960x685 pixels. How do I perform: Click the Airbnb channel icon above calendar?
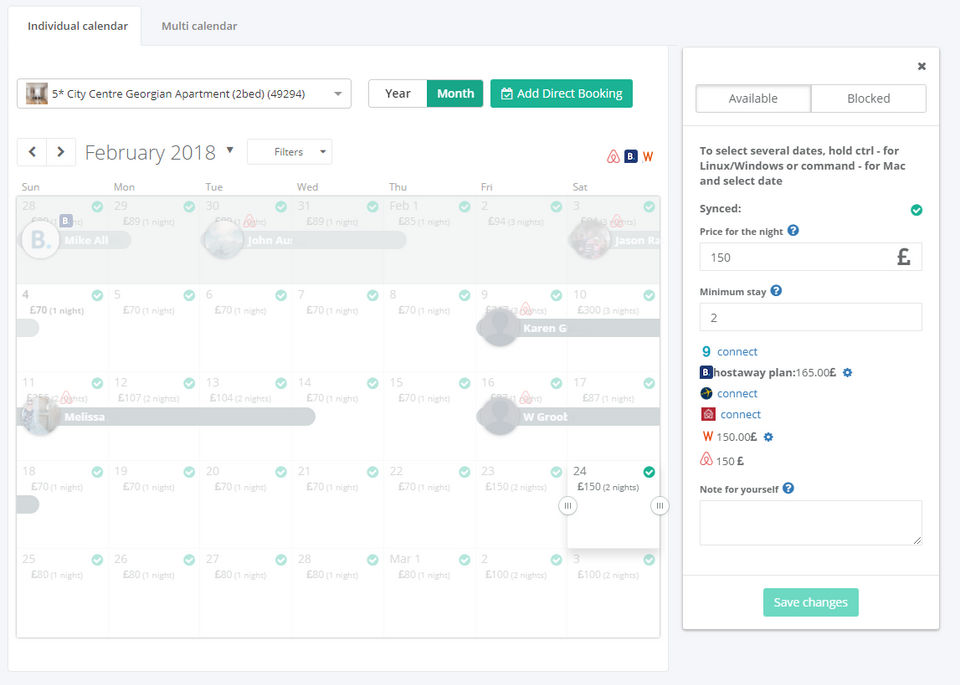point(614,157)
